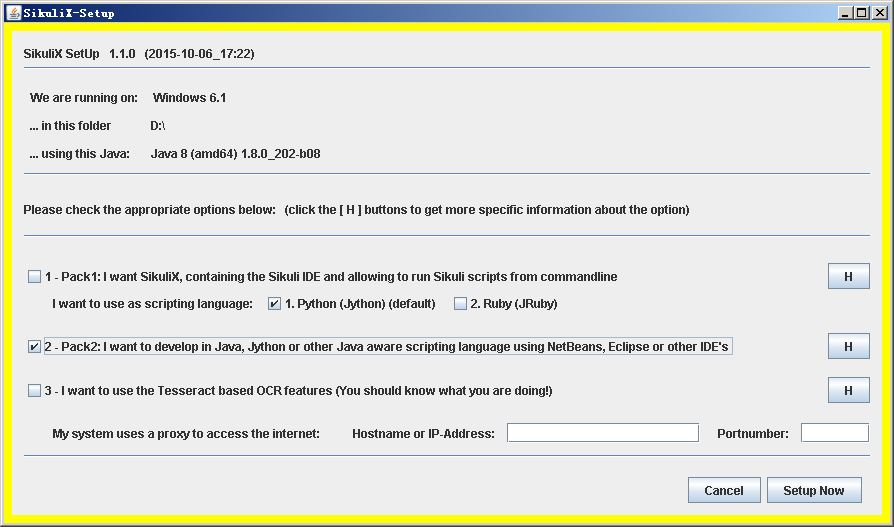Click the Cancel button
Viewport: 894px width, 527px height.
[x=724, y=490]
